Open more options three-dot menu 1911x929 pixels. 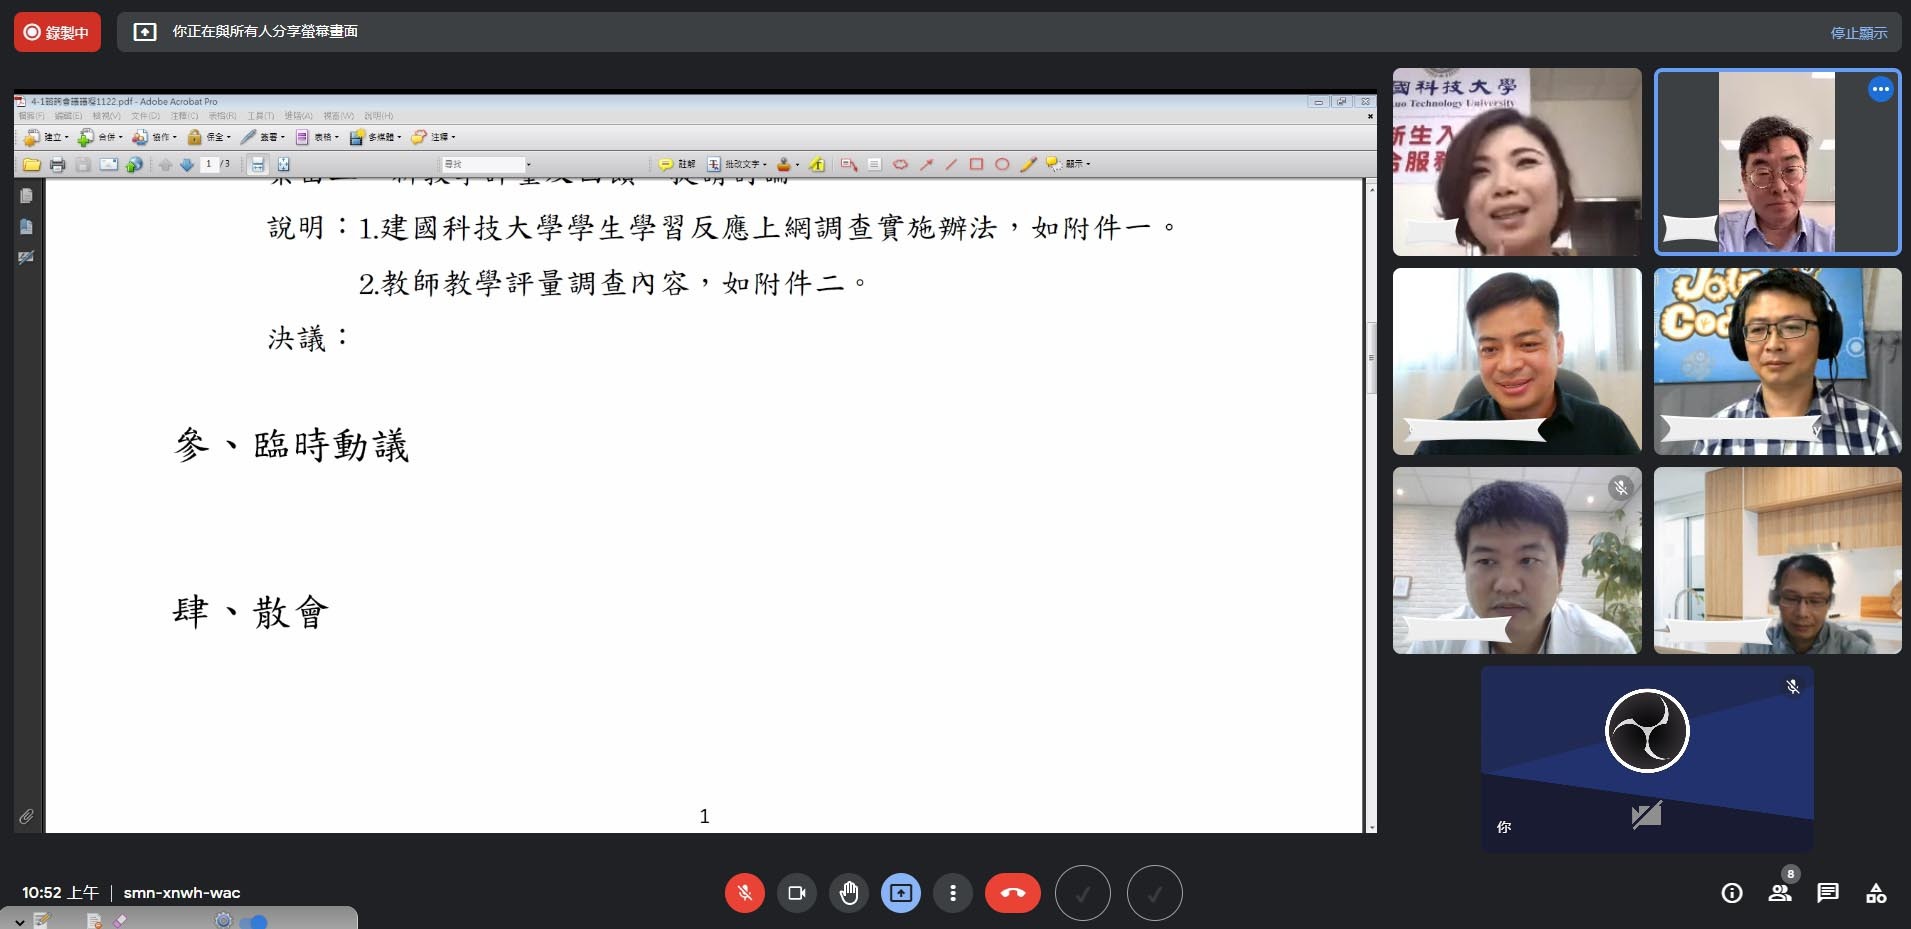(x=953, y=893)
